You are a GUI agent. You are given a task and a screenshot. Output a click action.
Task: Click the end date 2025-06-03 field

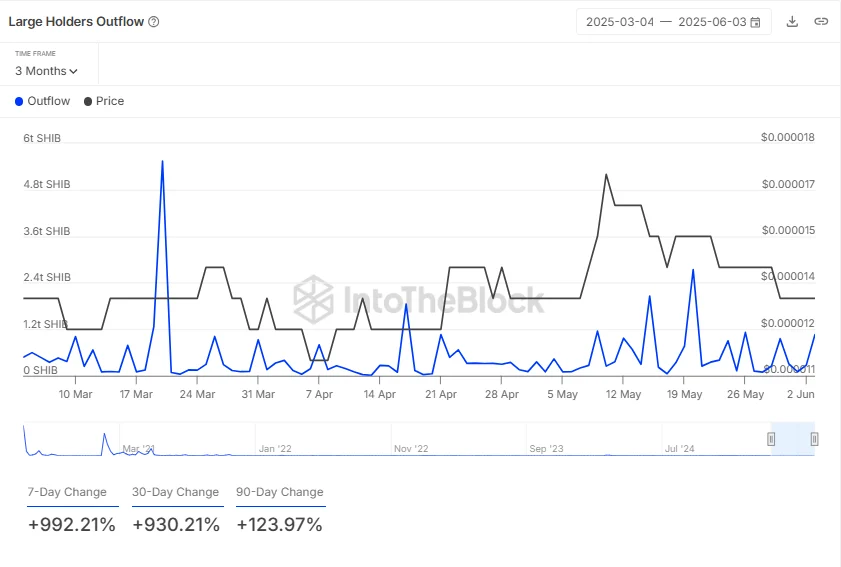[712, 22]
